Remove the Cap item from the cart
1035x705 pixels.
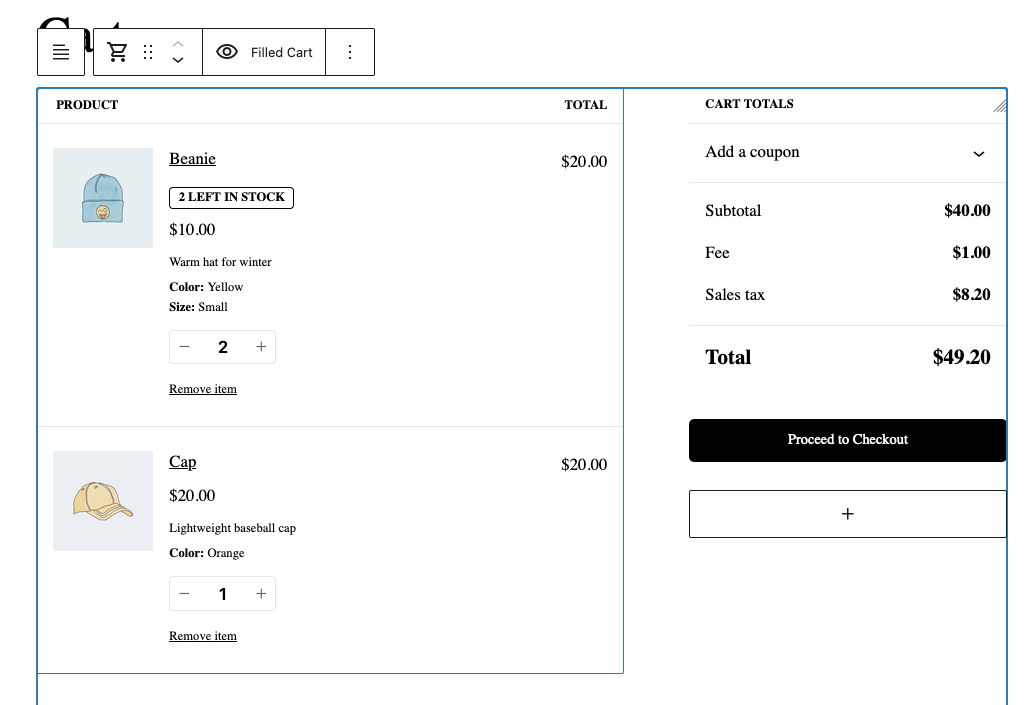[x=203, y=635]
